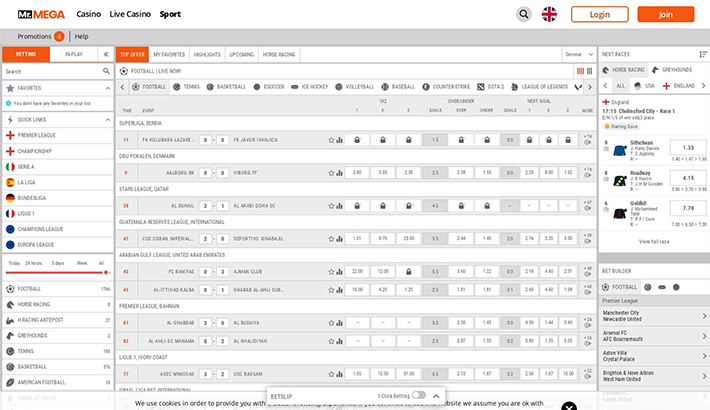Open the search magnifier in the header
Viewport: 710px width, 410px height.
(524, 14)
